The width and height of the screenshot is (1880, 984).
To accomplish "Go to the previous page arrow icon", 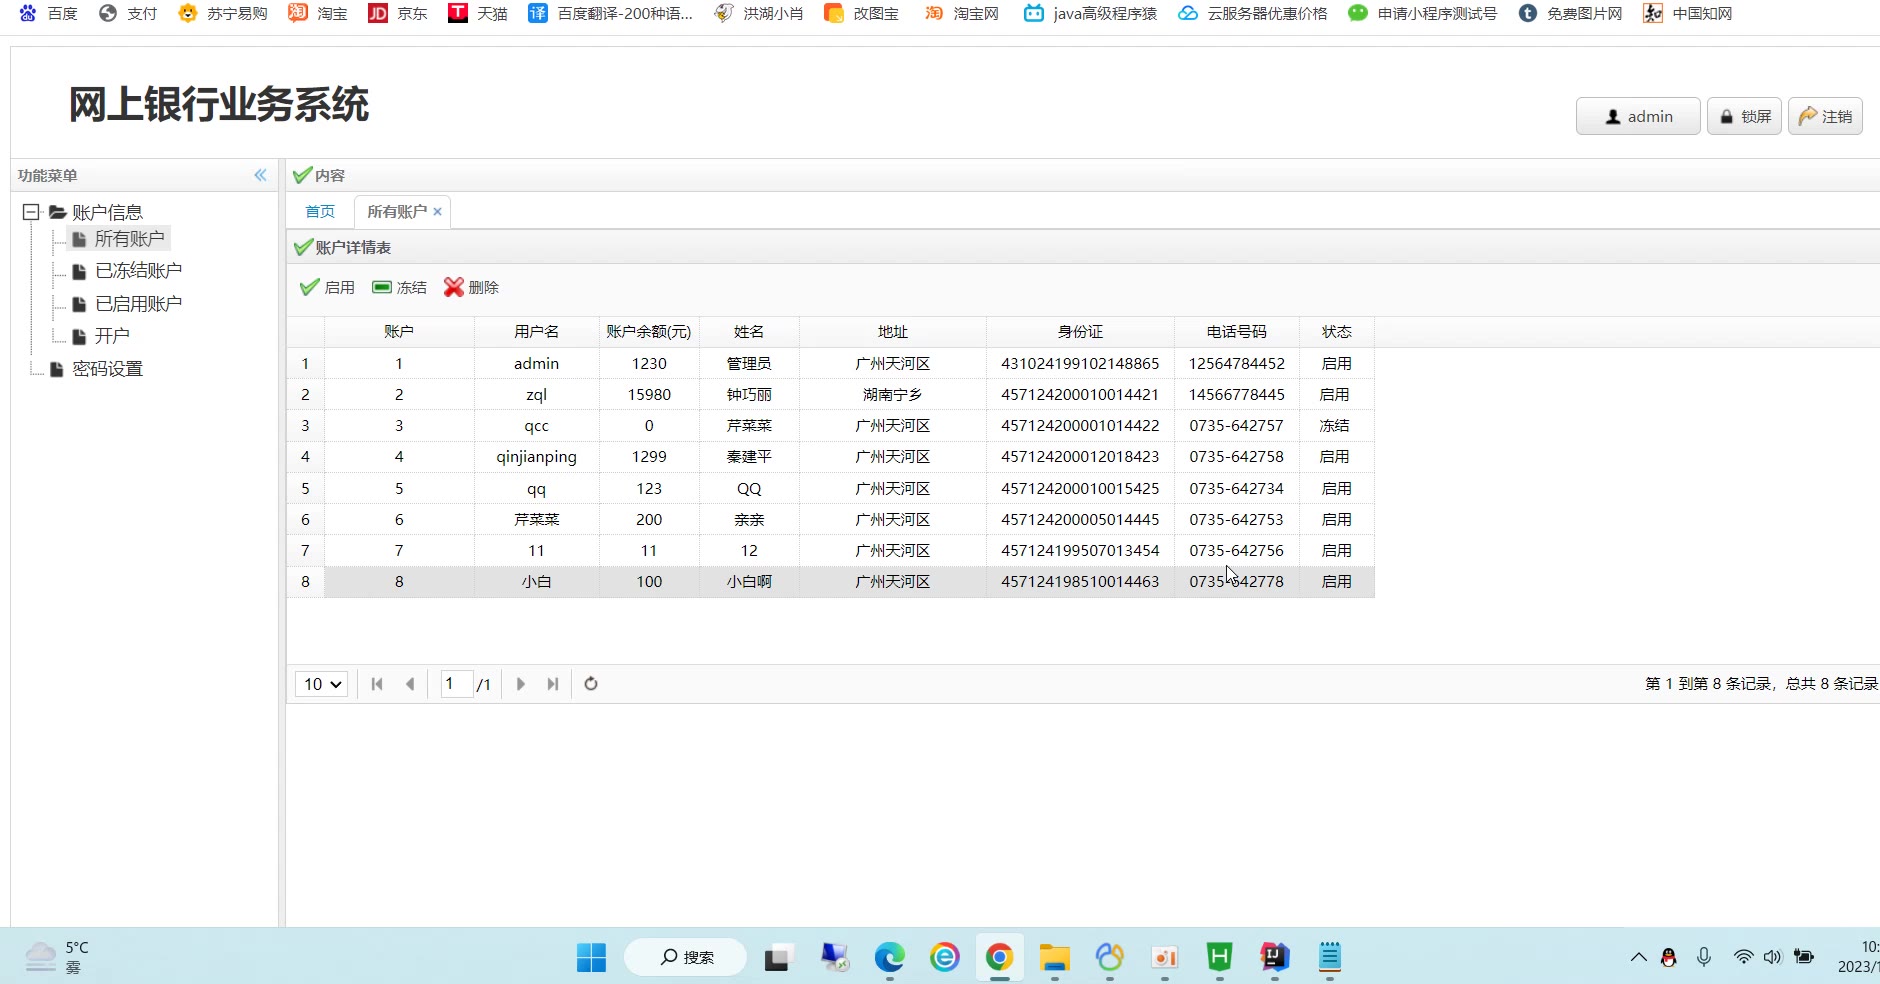I will click(x=410, y=684).
